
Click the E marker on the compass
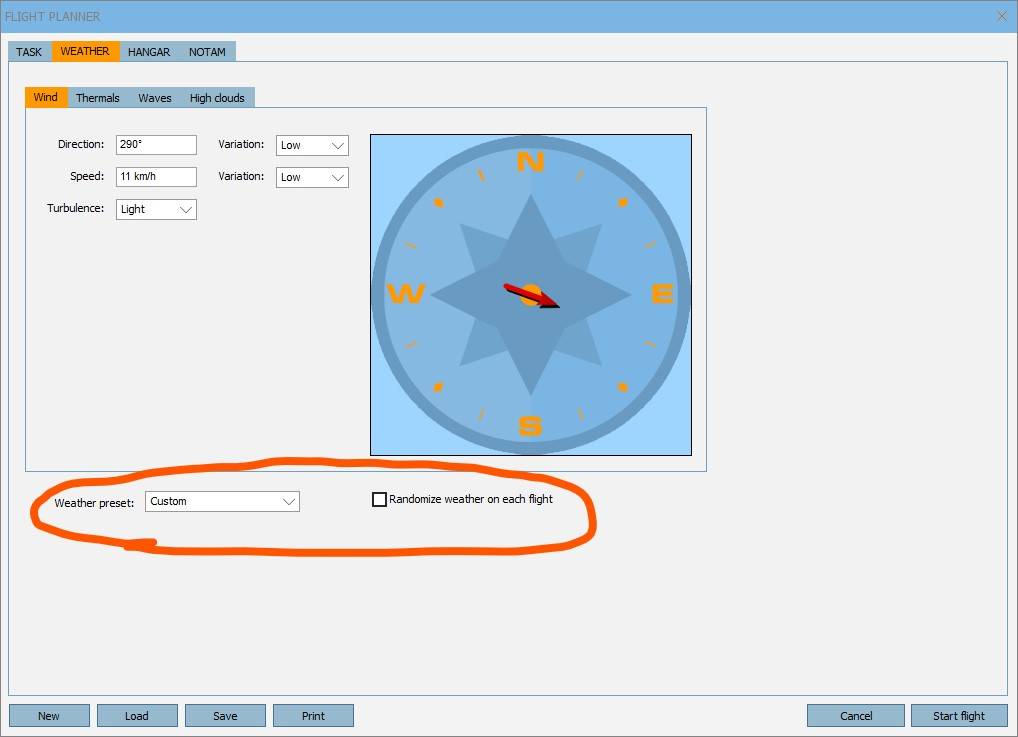pos(662,294)
